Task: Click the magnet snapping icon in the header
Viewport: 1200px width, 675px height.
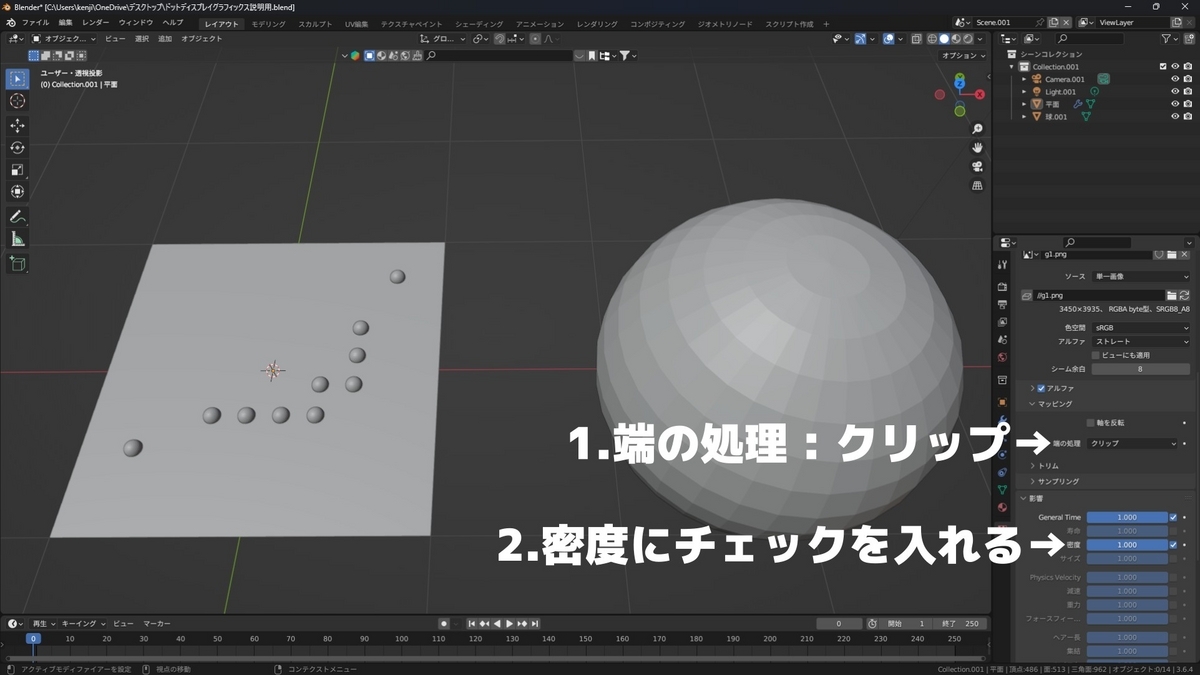Action: pyautogui.click(x=500, y=38)
